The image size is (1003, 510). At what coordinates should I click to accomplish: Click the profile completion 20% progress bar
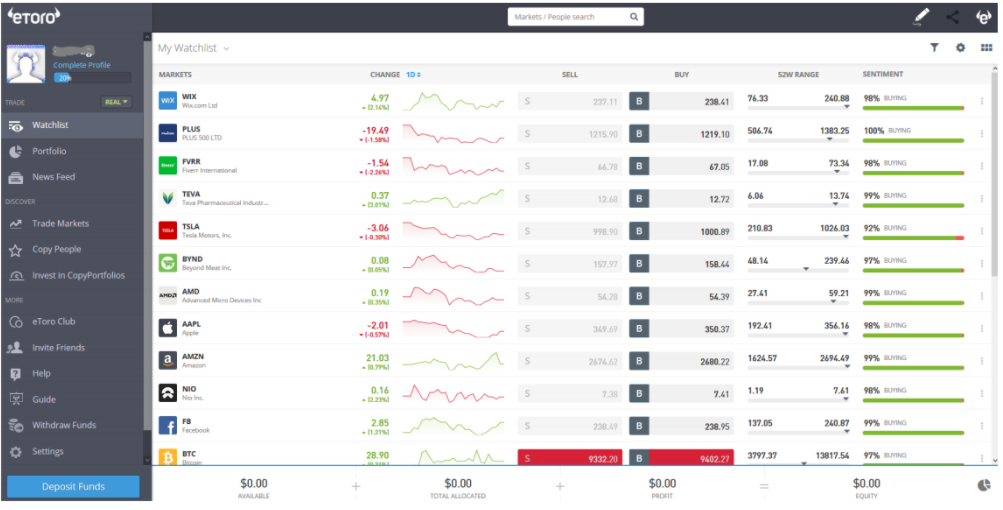pos(93,78)
